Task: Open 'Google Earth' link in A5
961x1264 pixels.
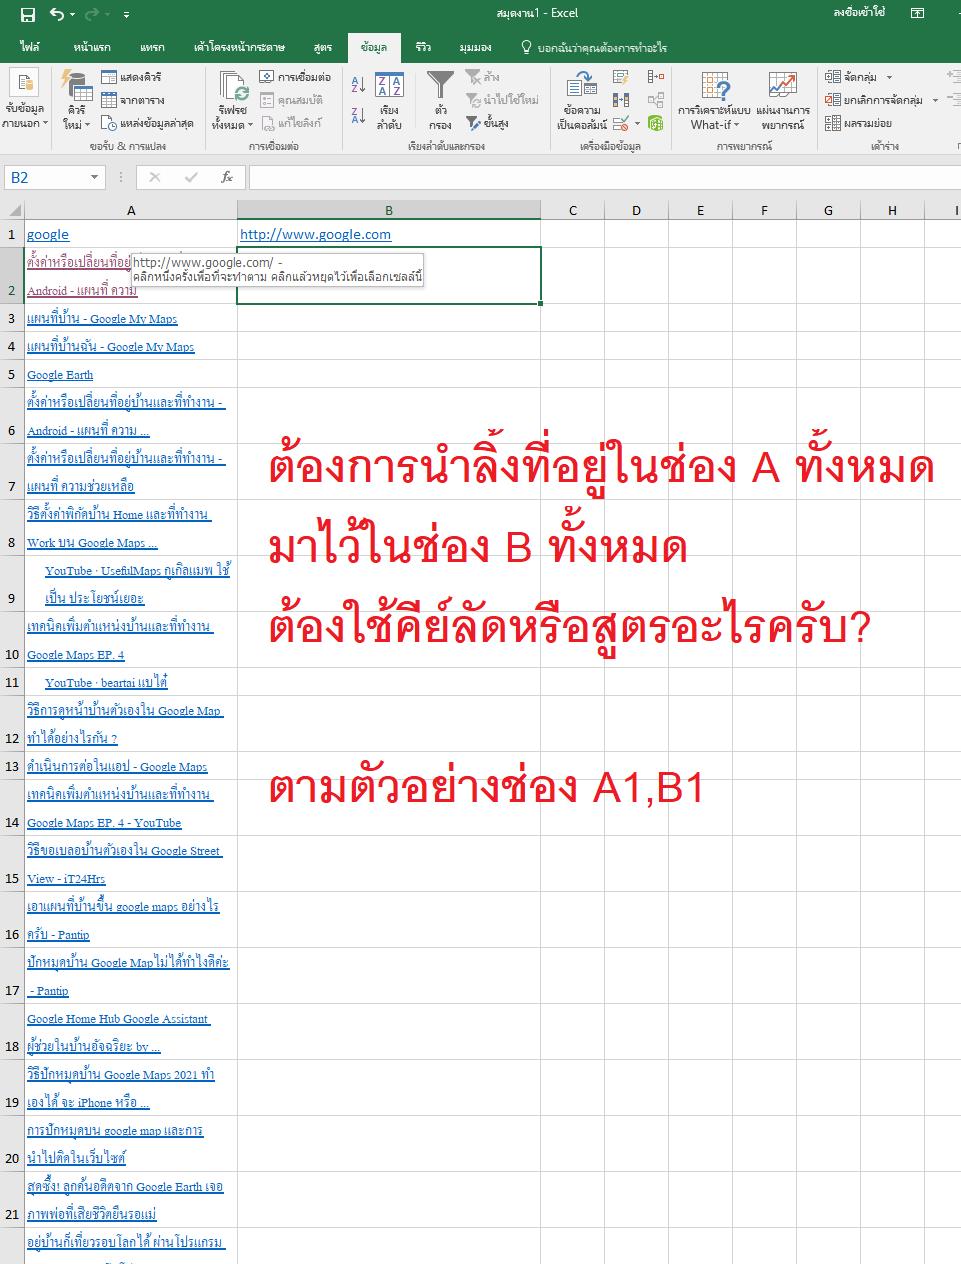Action: click(x=60, y=375)
